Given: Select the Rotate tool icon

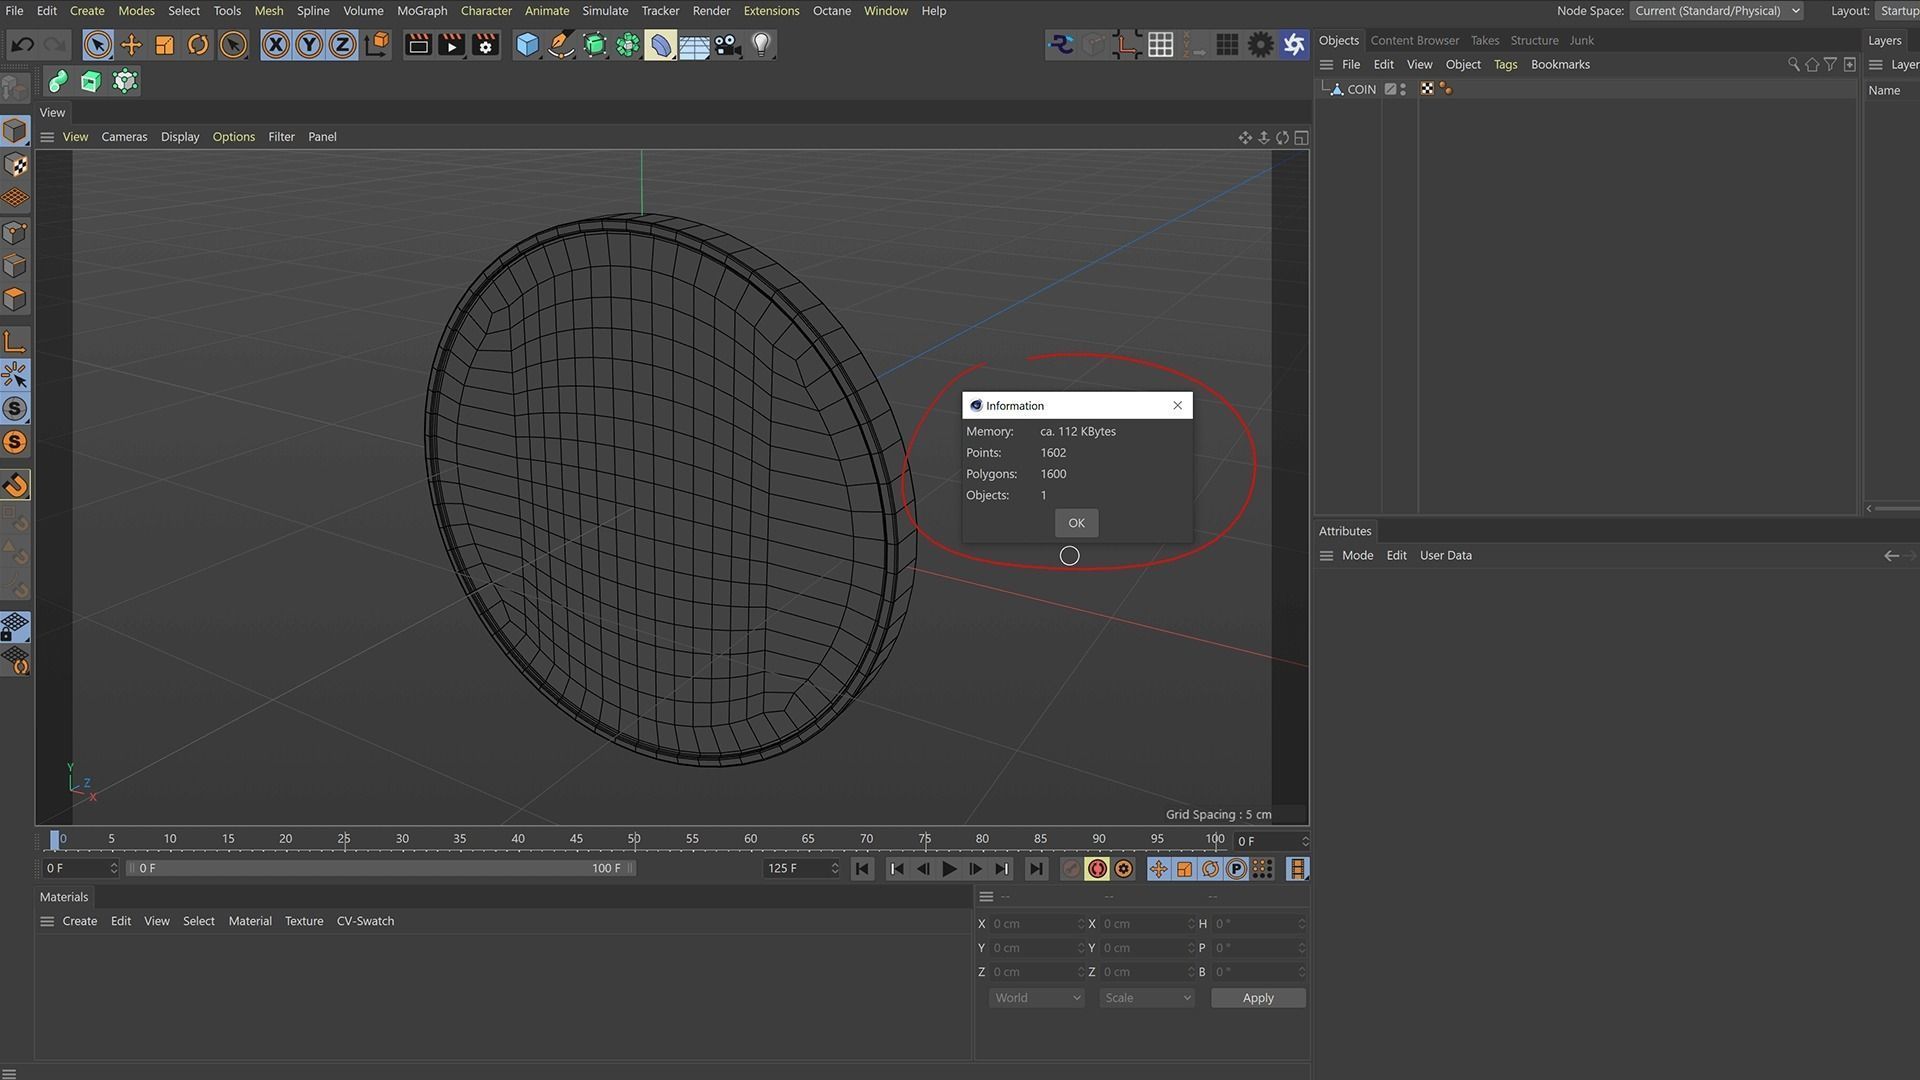Looking at the screenshot, I should [x=198, y=45].
